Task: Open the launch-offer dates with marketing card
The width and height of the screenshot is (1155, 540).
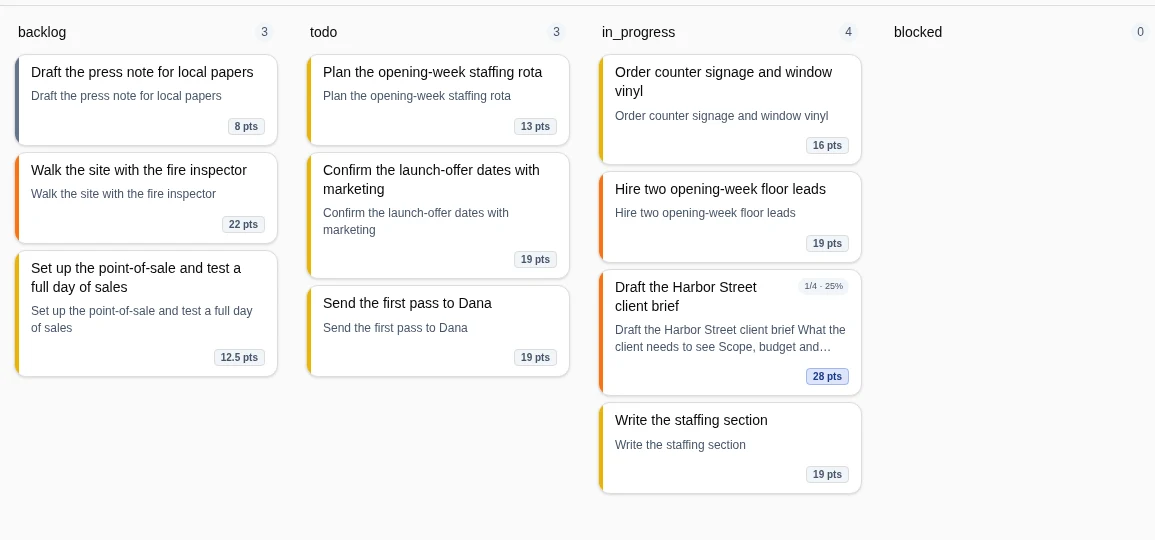Action: tap(438, 216)
